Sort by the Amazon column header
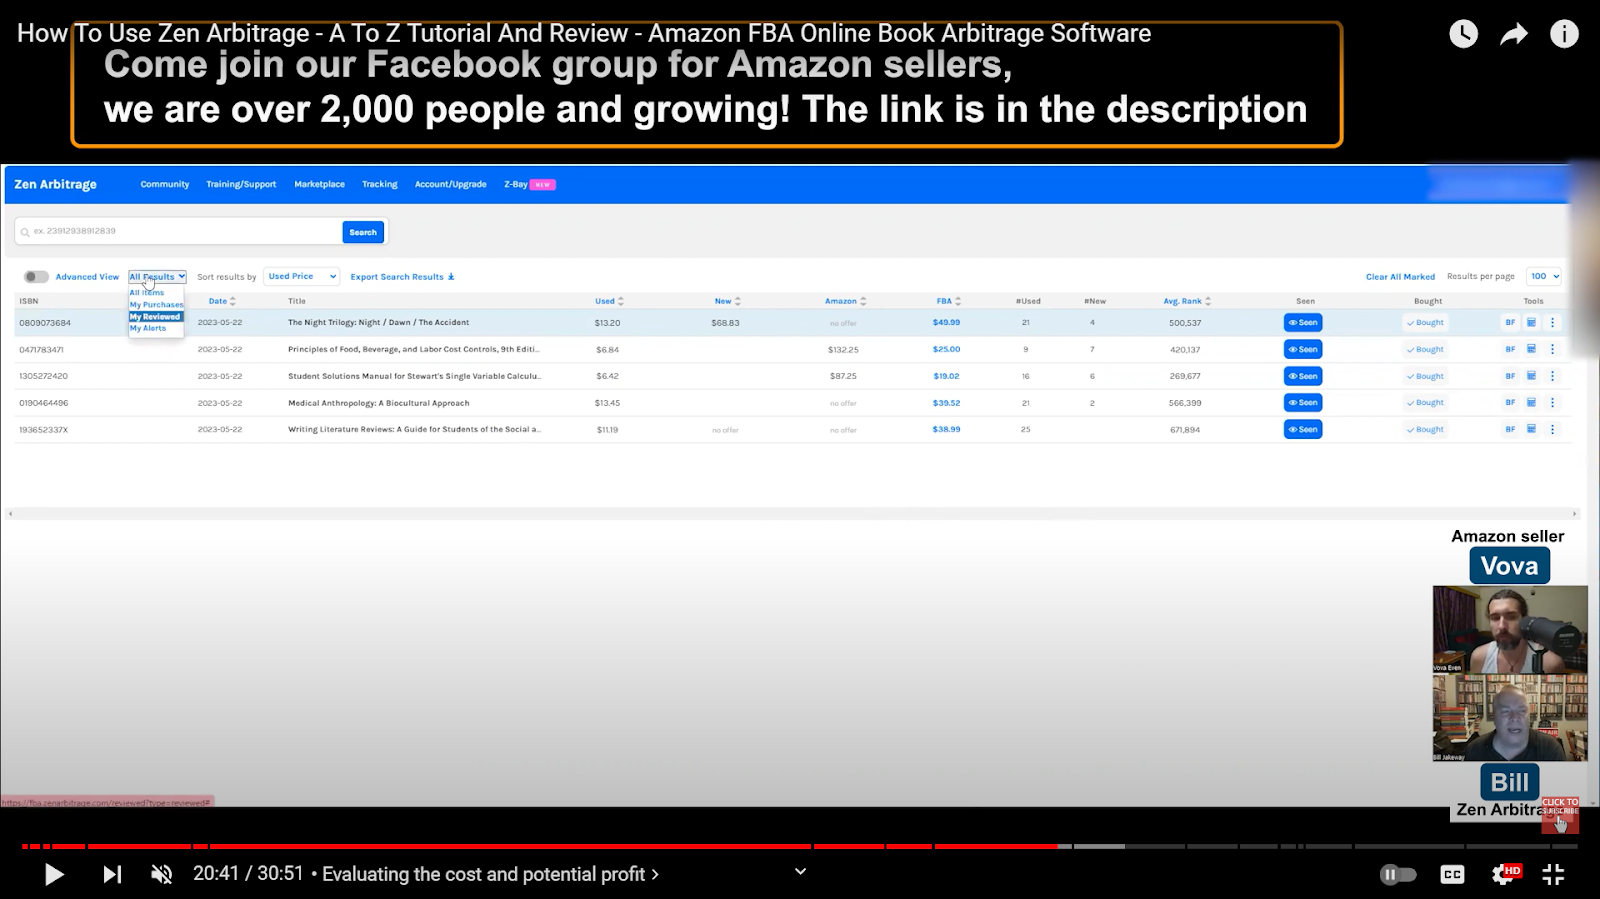 click(x=845, y=301)
